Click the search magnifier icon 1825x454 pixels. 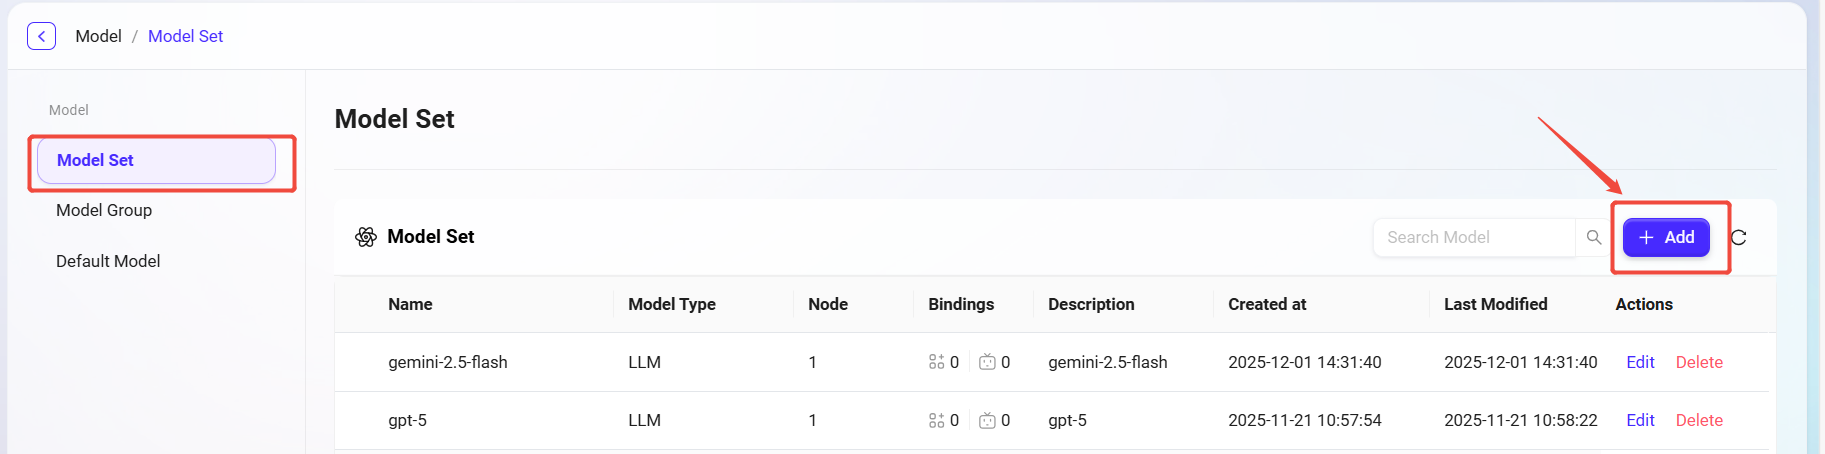click(x=1594, y=237)
